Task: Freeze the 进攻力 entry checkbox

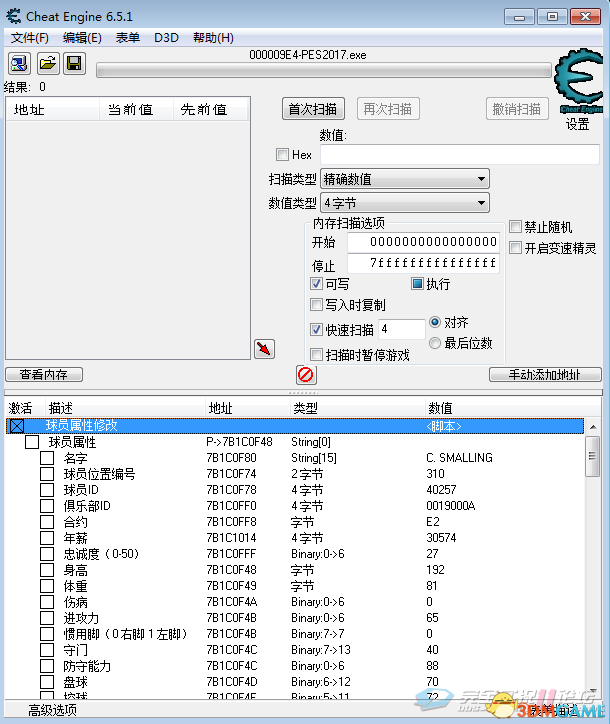Action: click(x=47, y=618)
